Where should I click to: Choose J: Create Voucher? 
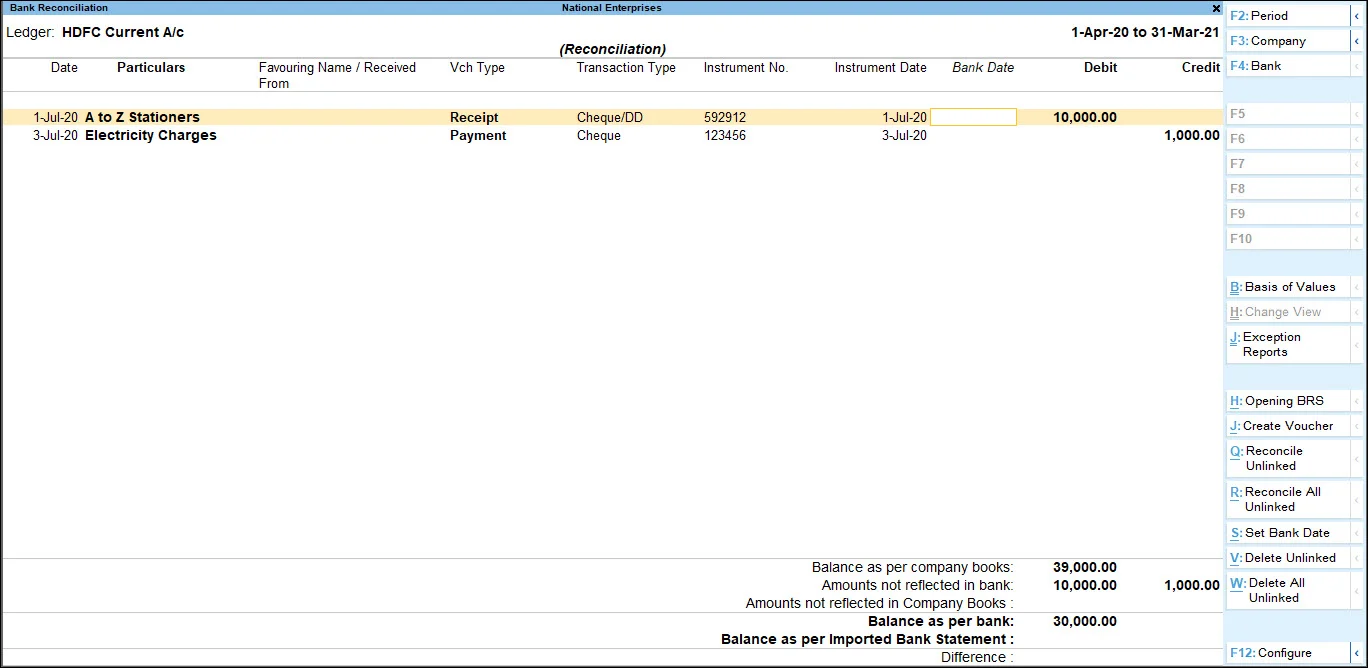click(x=1288, y=426)
